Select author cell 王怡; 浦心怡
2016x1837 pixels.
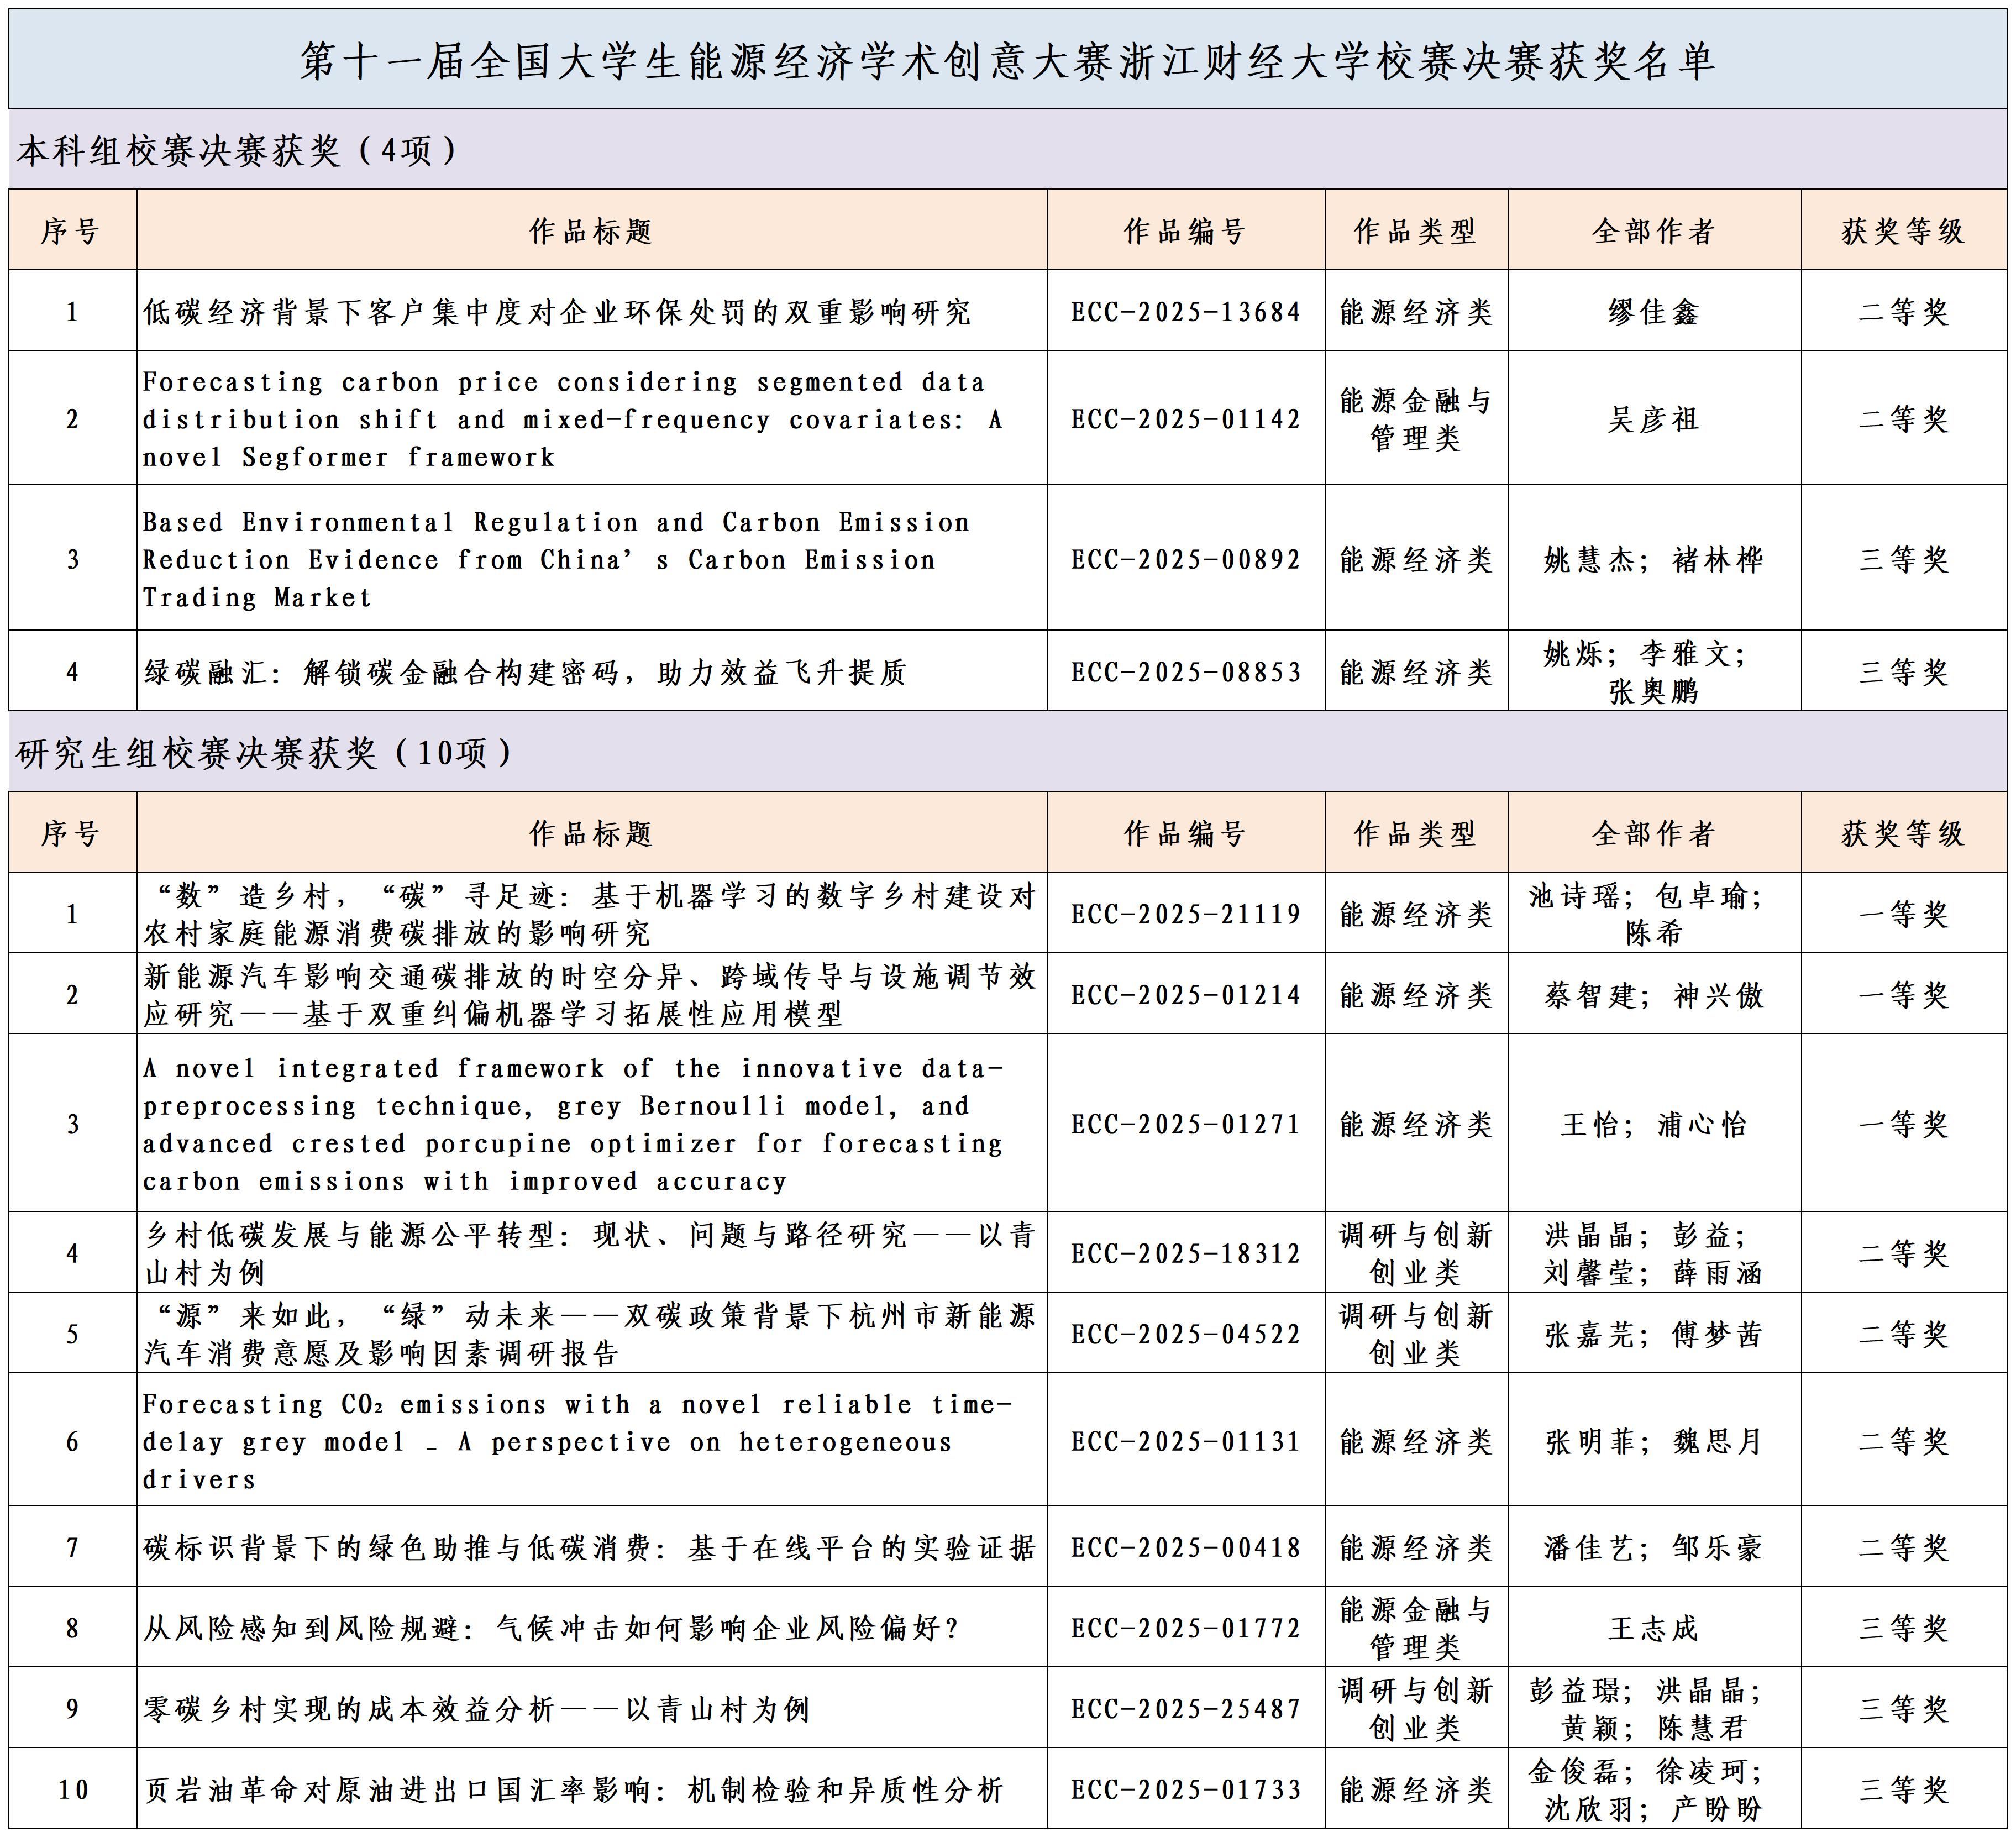coord(1653,1124)
